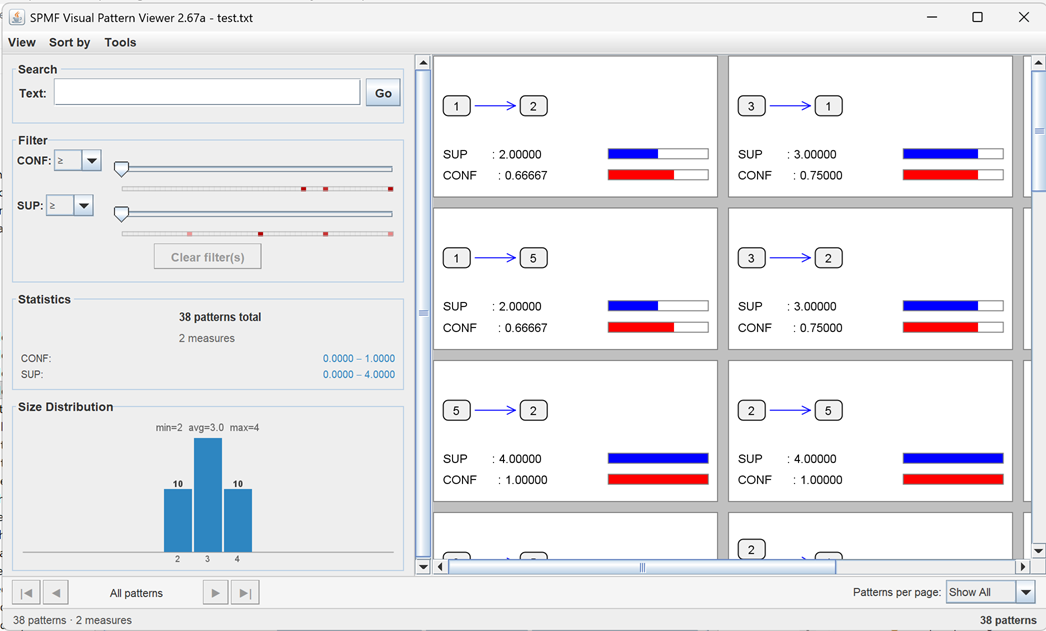
Task: Click the bold '38 patterns' count at bottom right
Action: click(1008, 620)
